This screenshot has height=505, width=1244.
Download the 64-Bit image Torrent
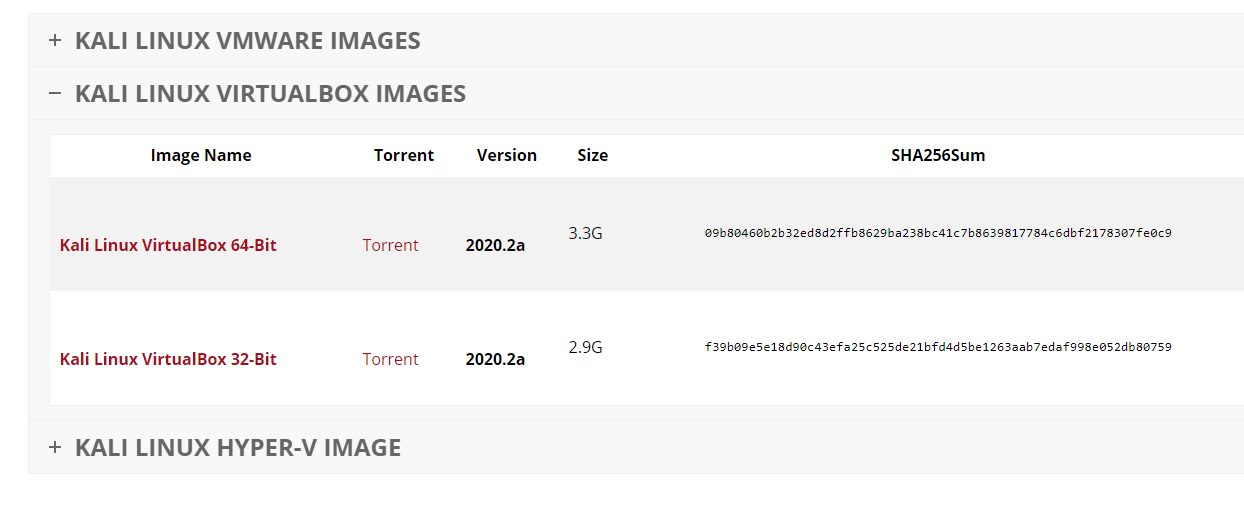pyautogui.click(x=390, y=245)
